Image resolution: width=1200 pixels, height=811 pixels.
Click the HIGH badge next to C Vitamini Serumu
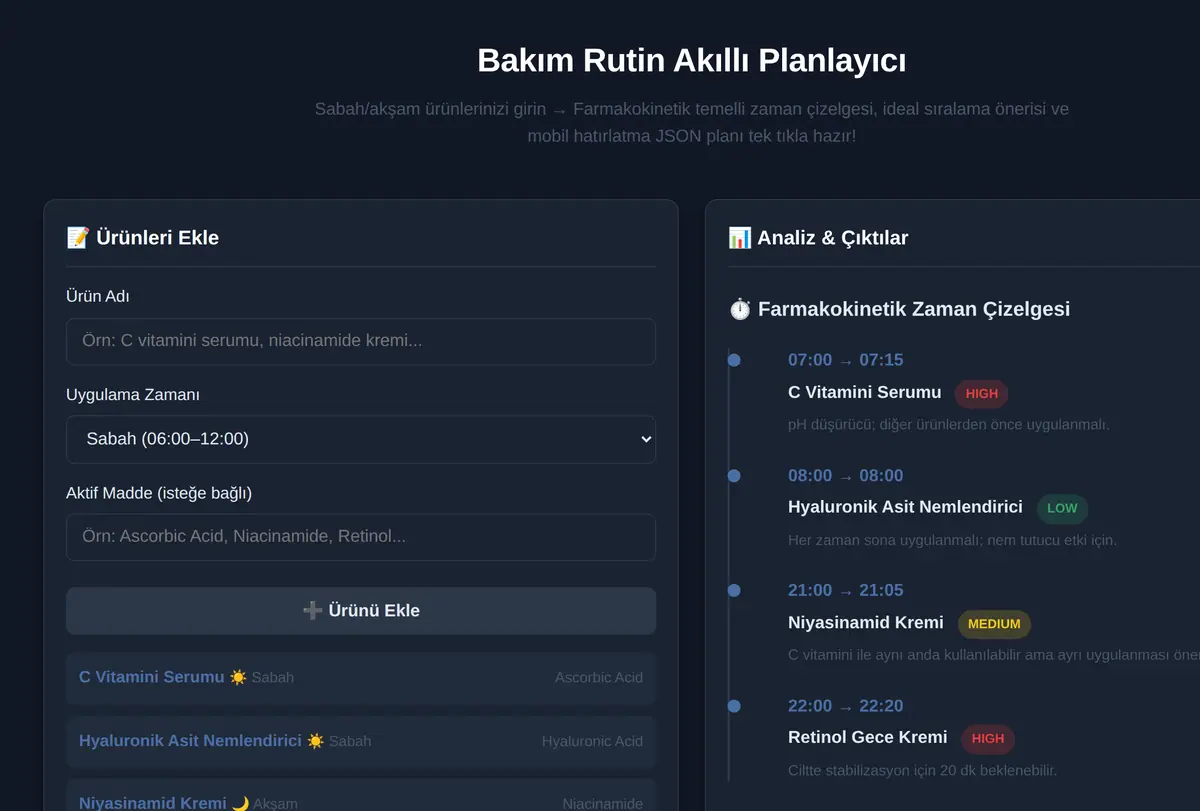pyautogui.click(x=982, y=393)
